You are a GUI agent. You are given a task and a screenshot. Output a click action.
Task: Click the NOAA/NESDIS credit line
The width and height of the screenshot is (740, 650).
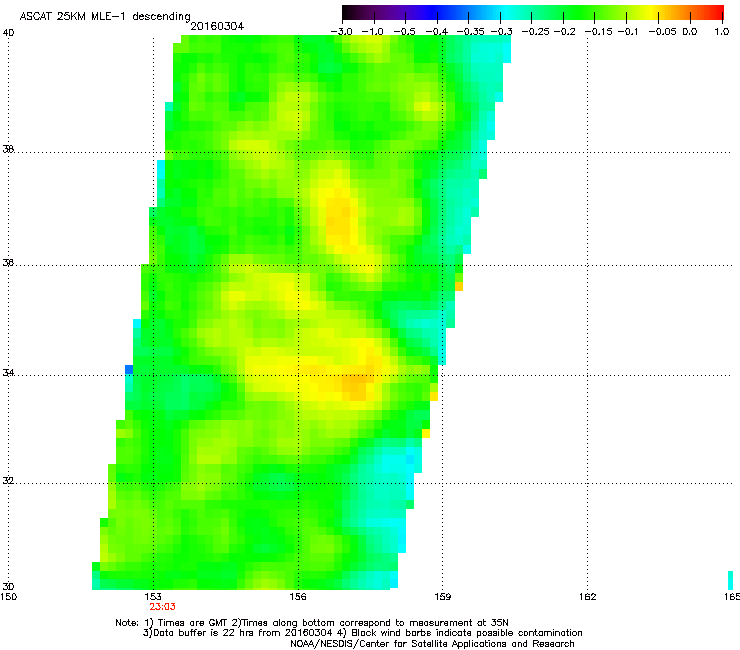click(432, 644)
